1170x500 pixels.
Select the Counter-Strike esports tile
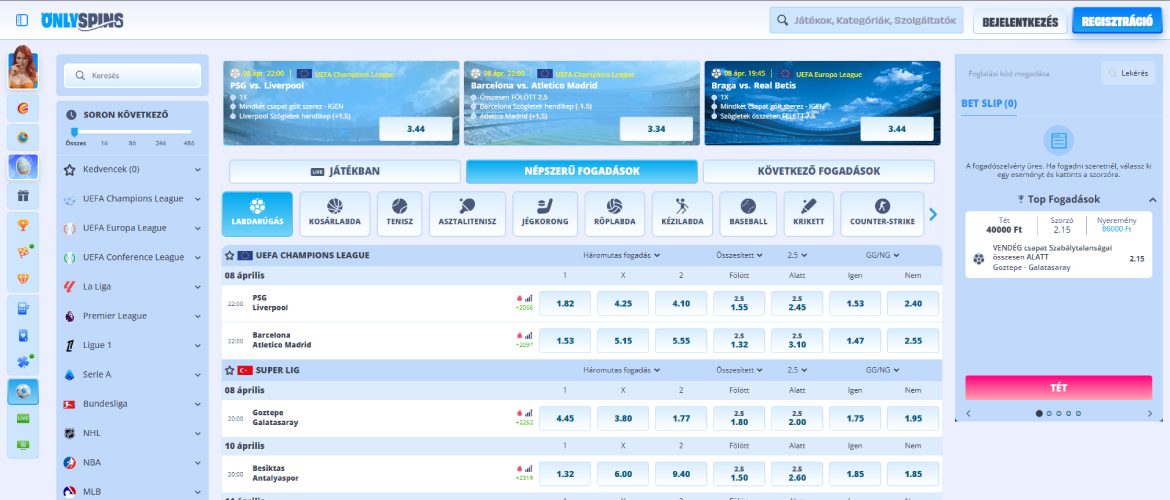tap(882, 213)
